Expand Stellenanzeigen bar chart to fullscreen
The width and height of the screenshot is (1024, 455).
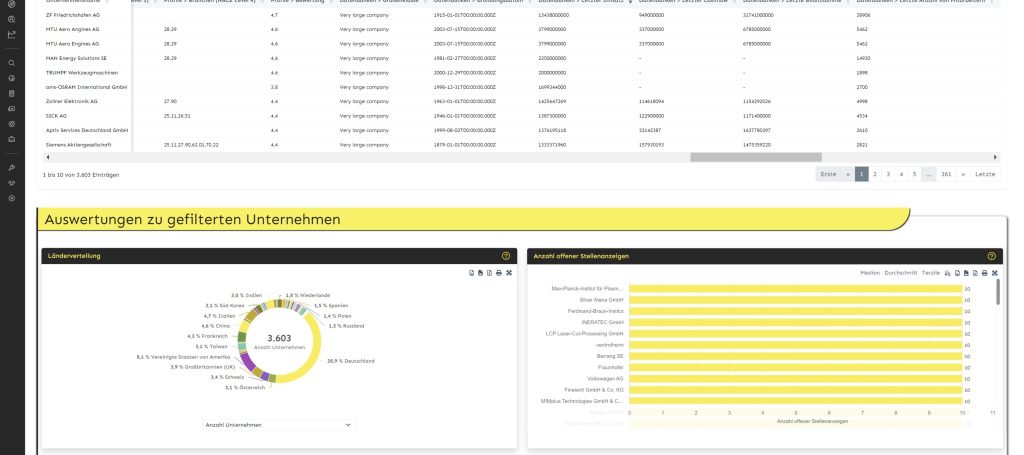995,273
